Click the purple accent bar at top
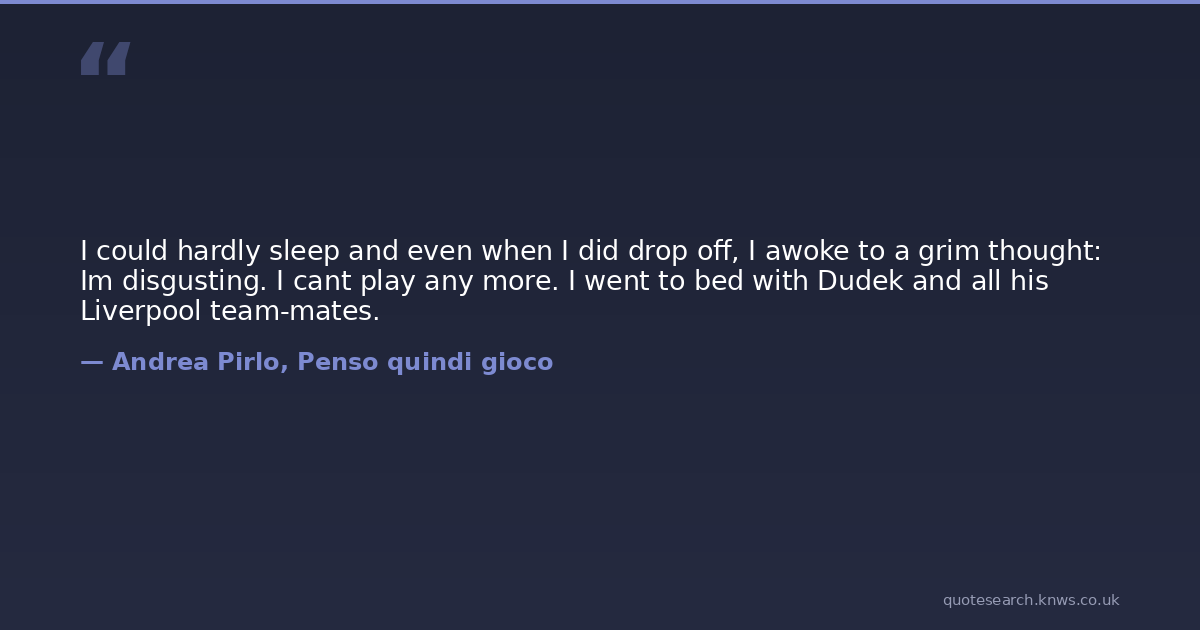1200x630 pixels. (600, 2)
